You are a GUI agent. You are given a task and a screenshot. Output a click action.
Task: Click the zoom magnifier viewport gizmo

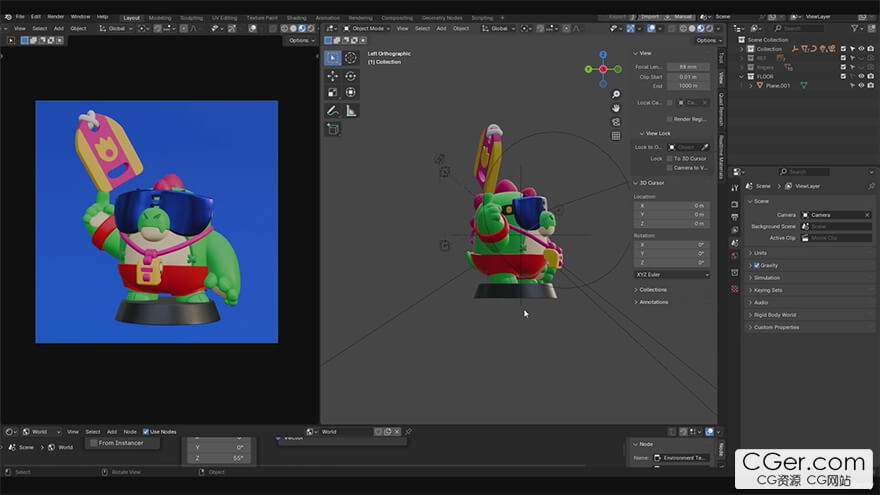pyautogui.click(x=616, y=94)
